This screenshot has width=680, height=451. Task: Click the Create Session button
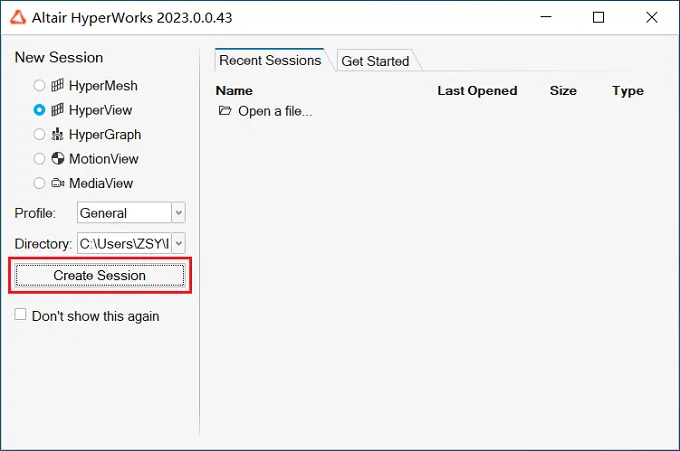[100, 275]
